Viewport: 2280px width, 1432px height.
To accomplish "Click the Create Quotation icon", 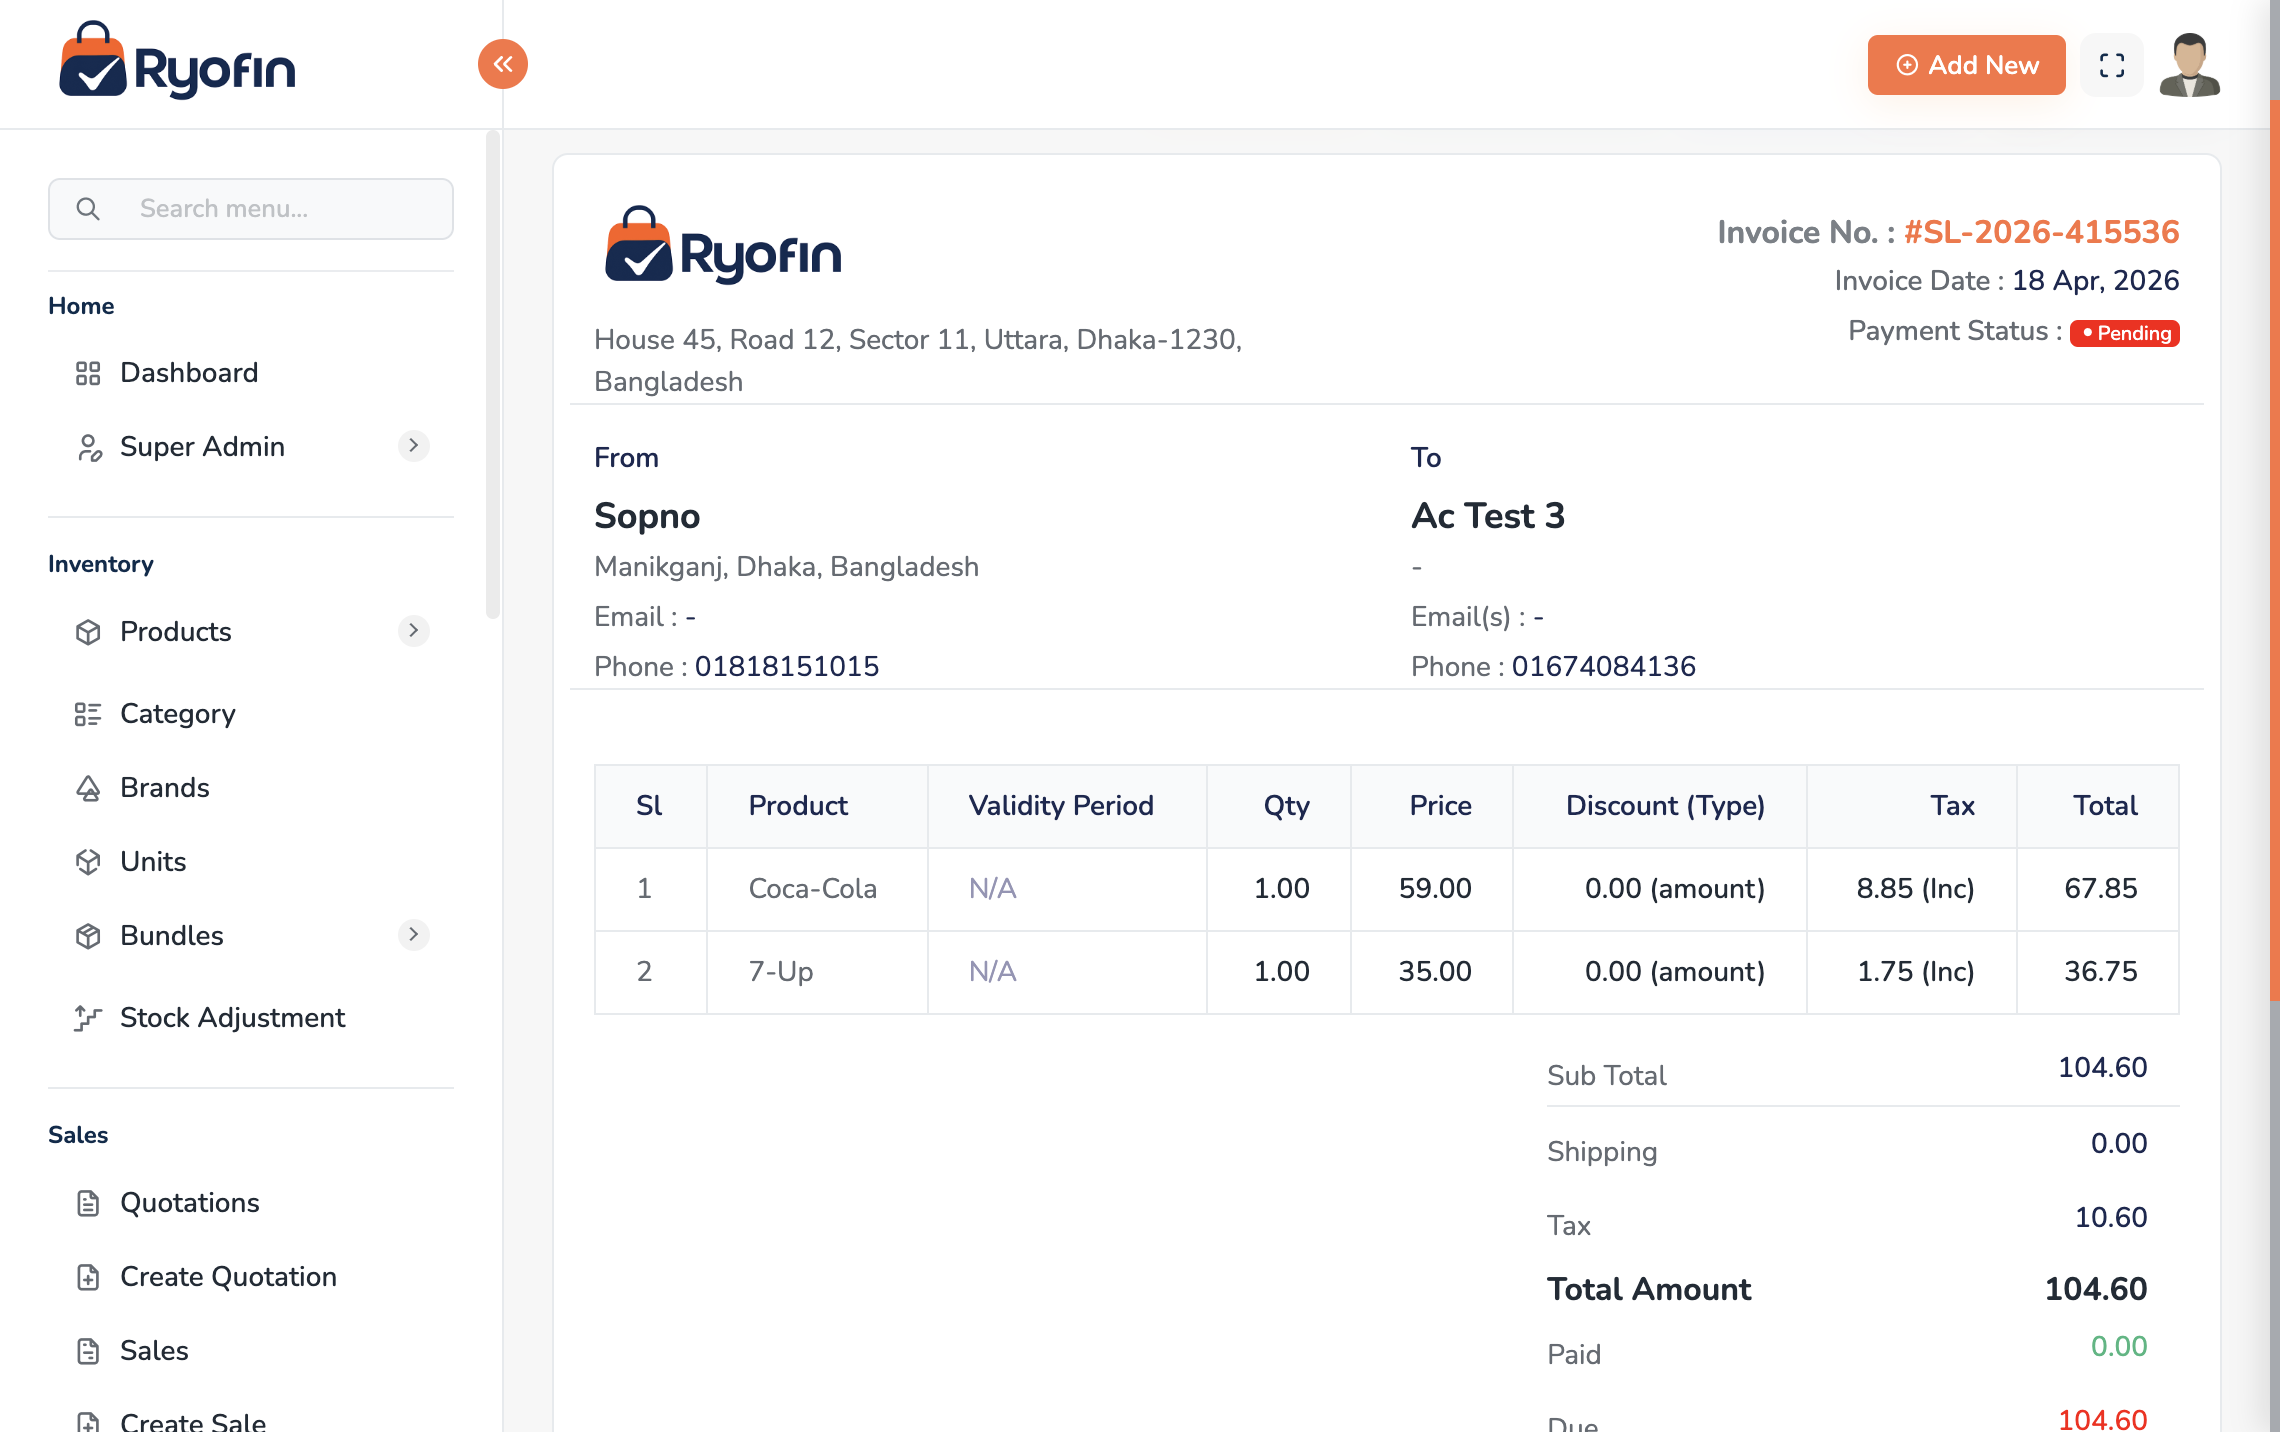I will coord(88,1277).
